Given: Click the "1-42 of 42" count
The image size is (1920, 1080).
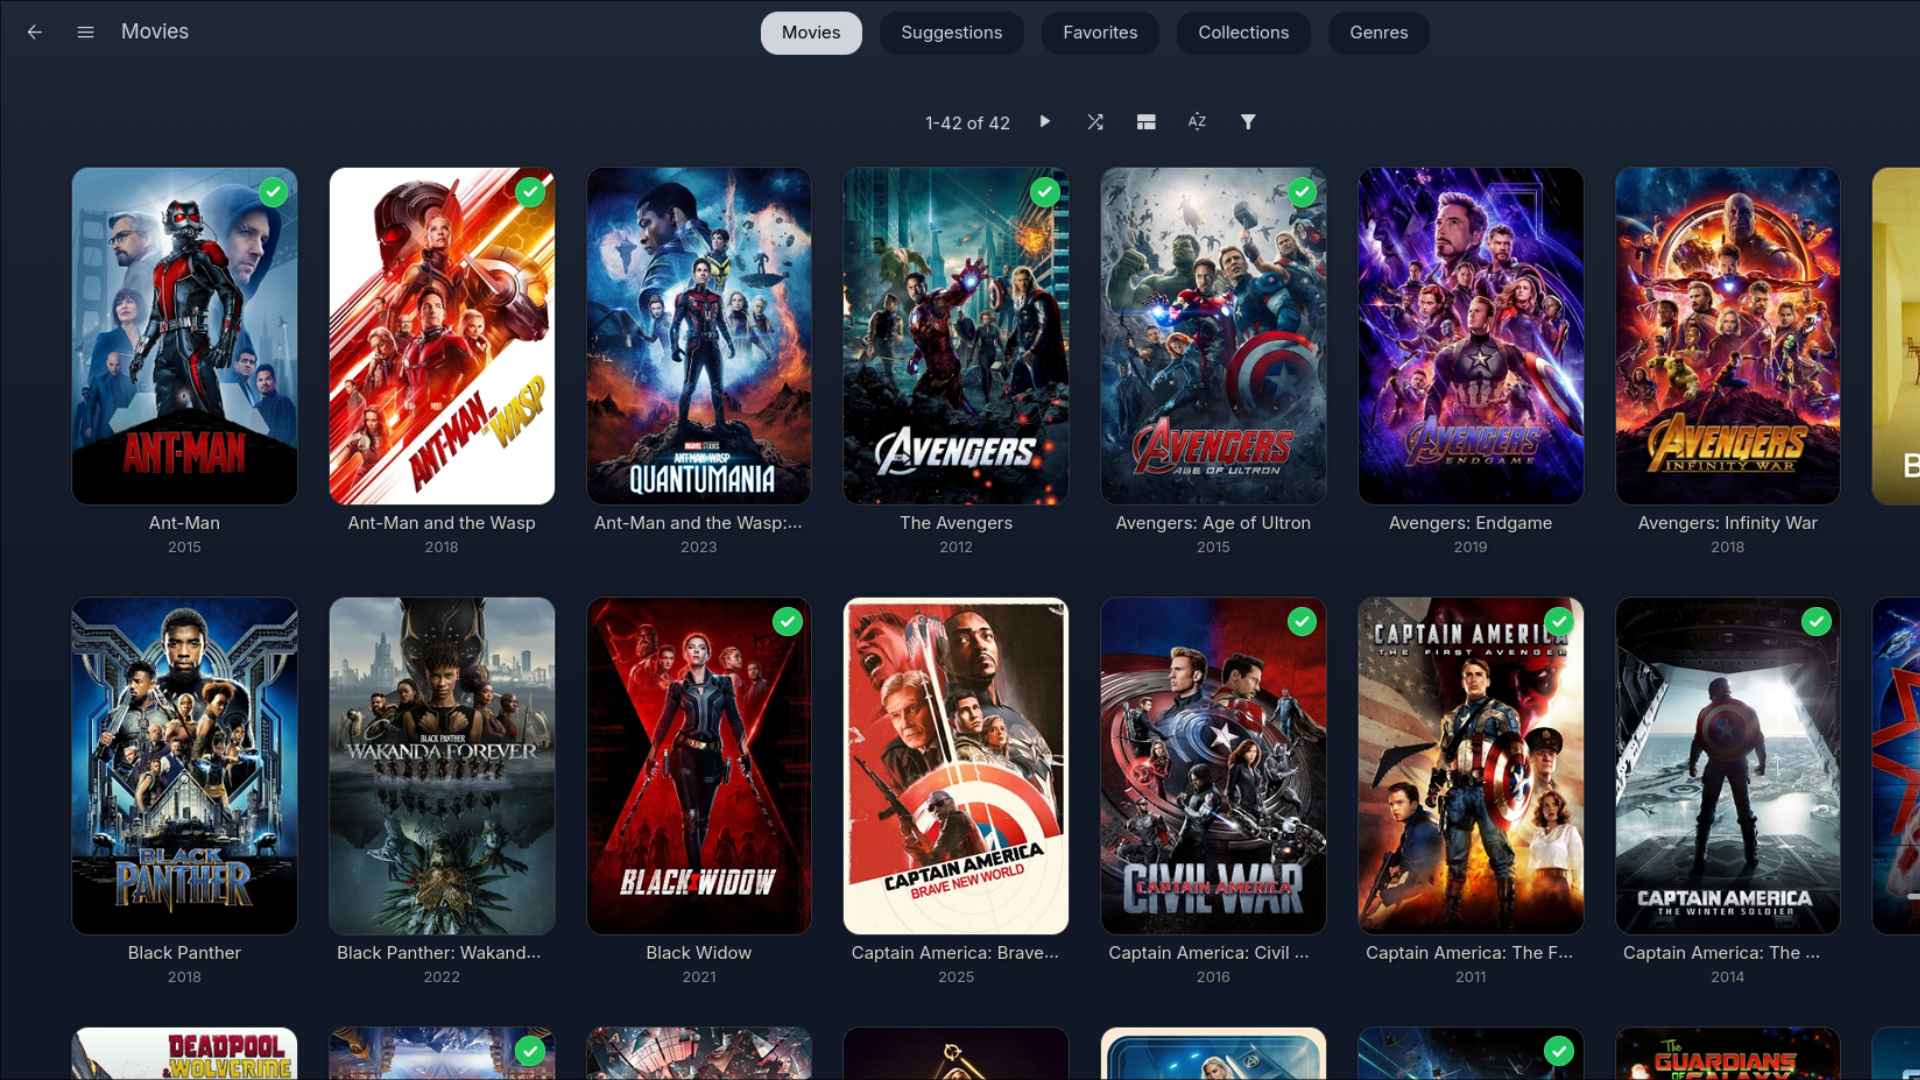Looking at the screenshot, I should tap(967, 123).
